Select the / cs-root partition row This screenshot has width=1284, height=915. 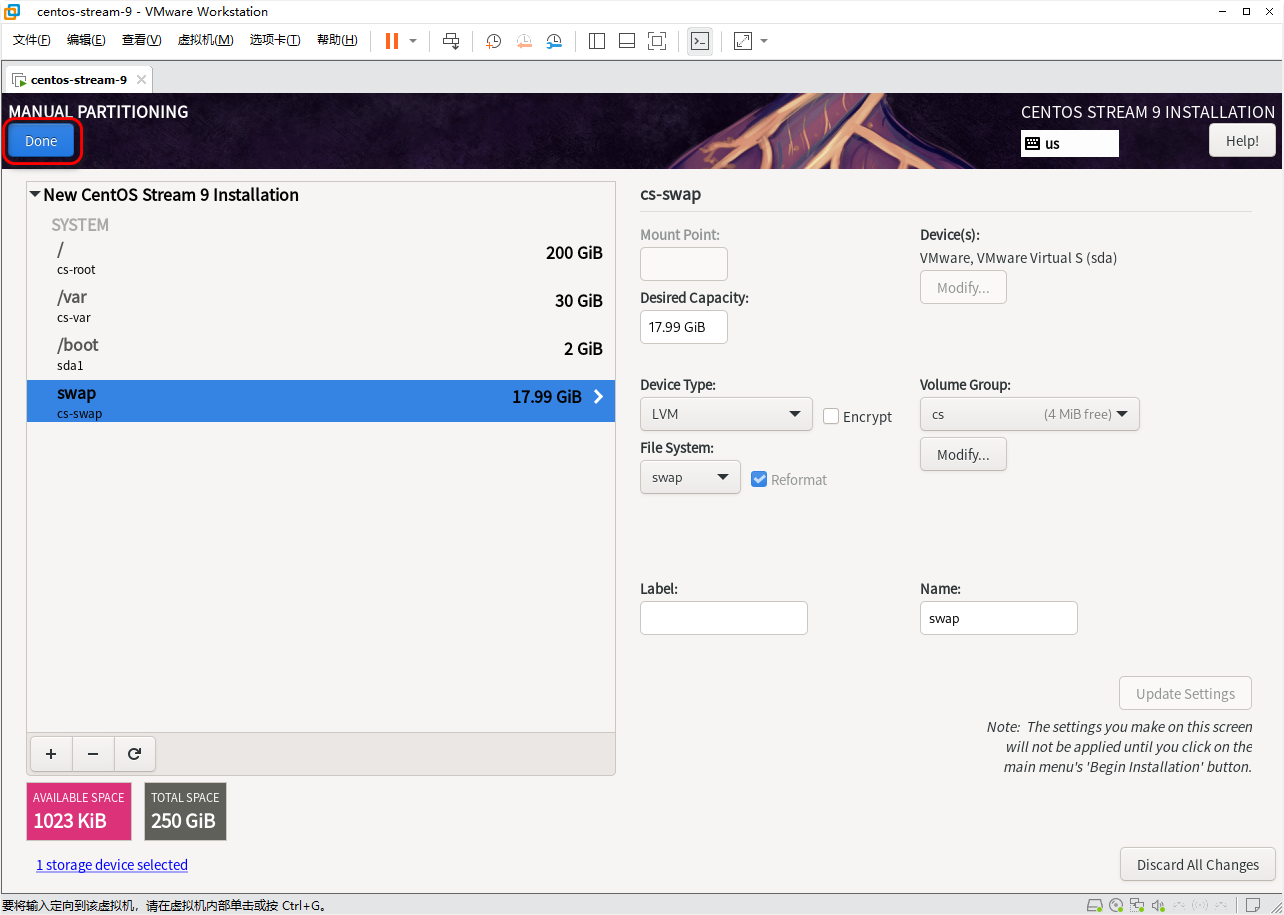click(321, 259)
